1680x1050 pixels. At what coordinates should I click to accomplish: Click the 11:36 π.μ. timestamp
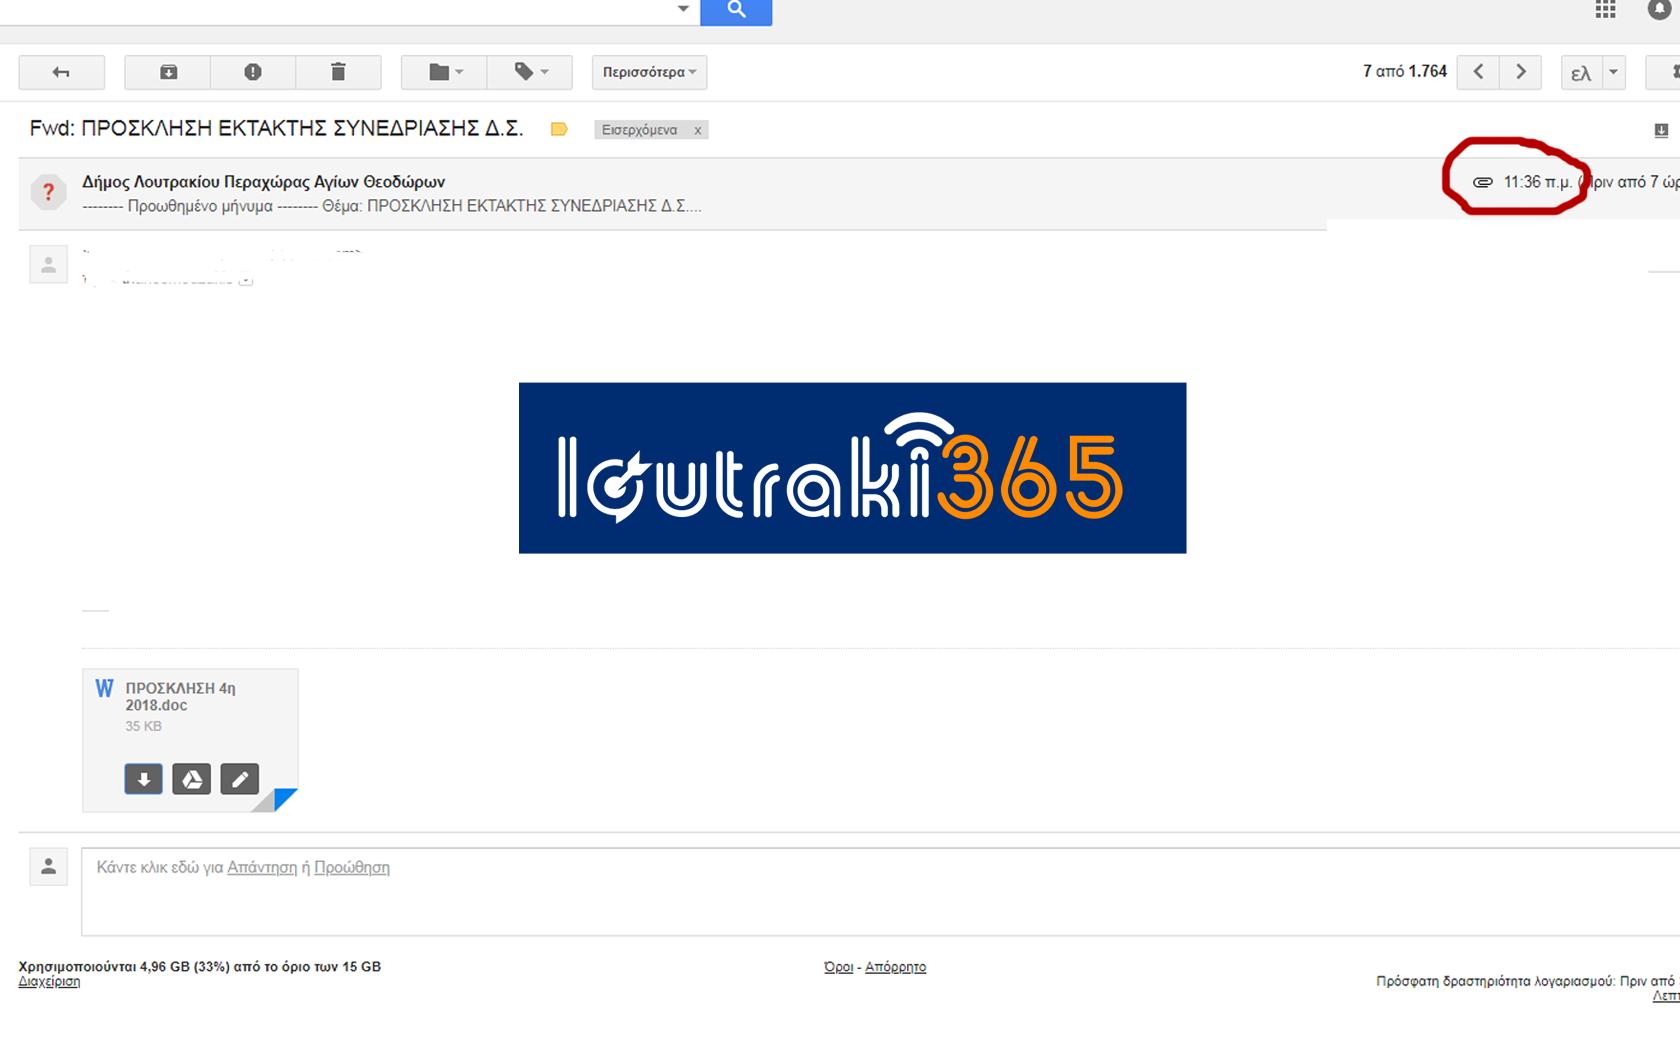(x=1537, y=182)
